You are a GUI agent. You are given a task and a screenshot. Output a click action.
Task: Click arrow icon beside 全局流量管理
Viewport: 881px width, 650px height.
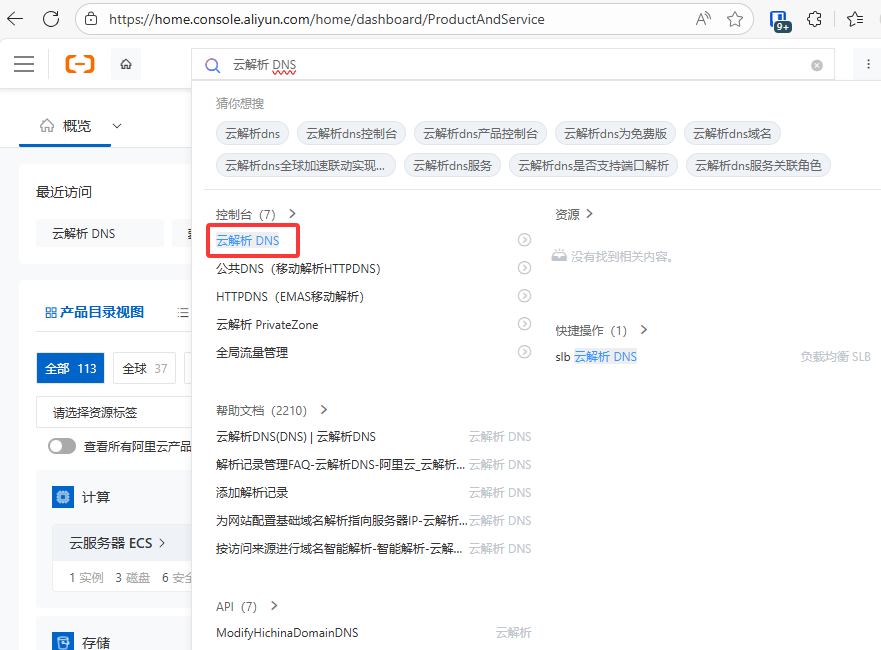(524, 352)
